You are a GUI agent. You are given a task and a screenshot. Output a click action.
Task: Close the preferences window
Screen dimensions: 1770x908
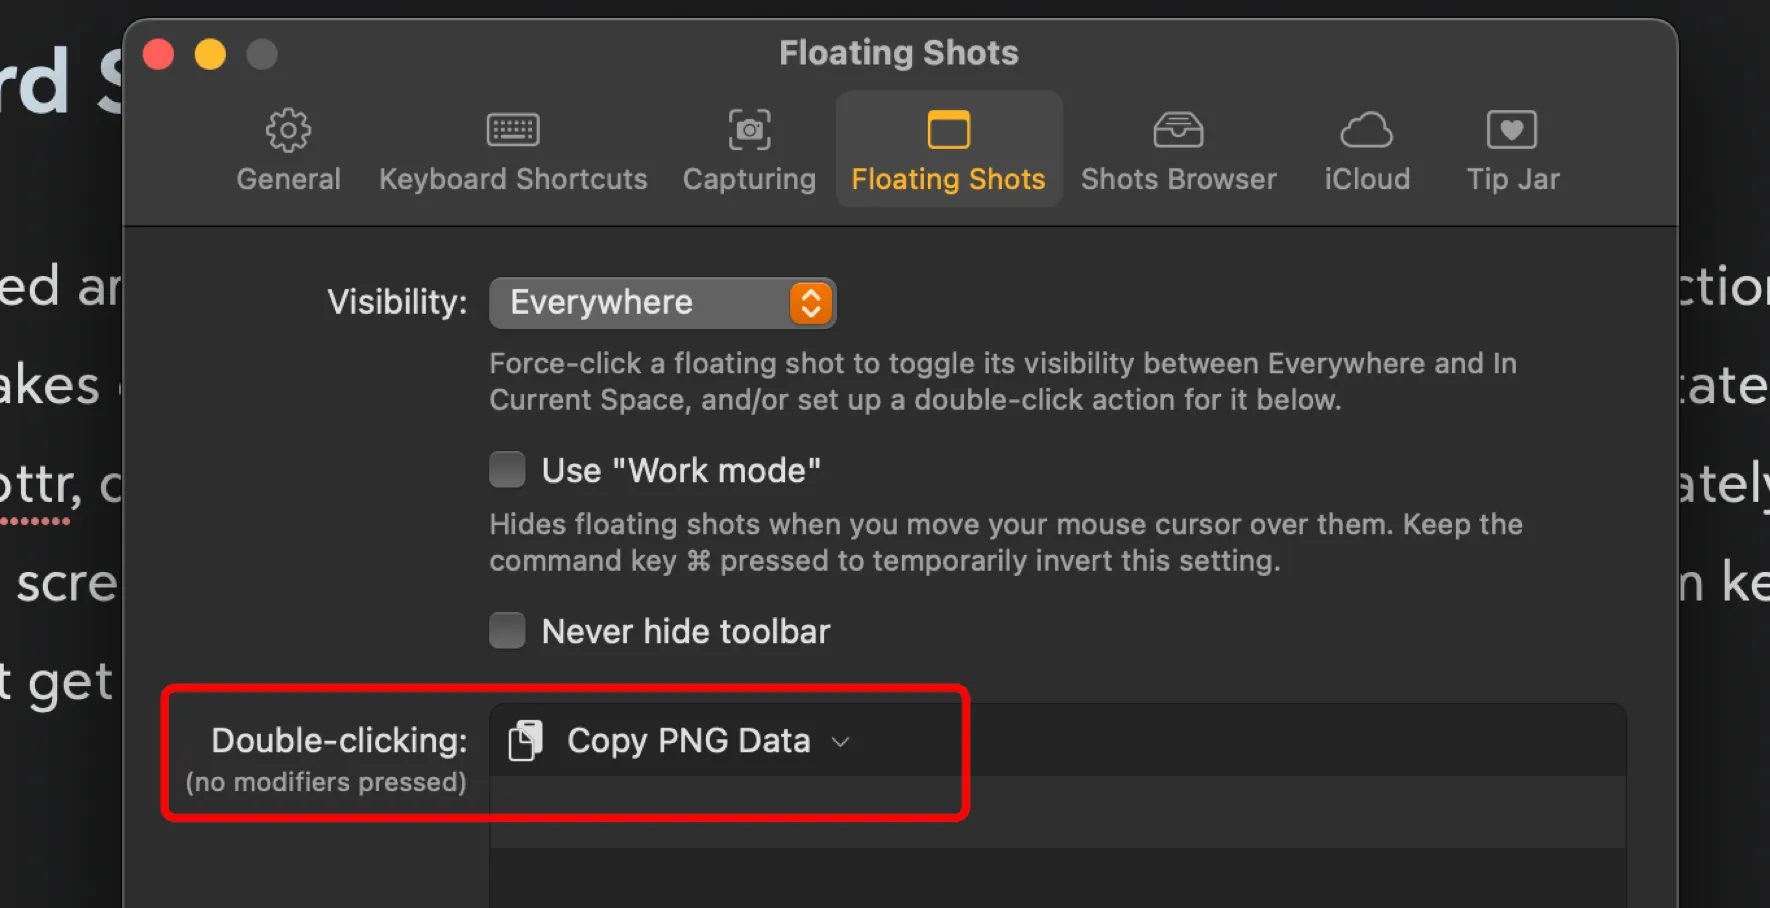tap(158, 54)
